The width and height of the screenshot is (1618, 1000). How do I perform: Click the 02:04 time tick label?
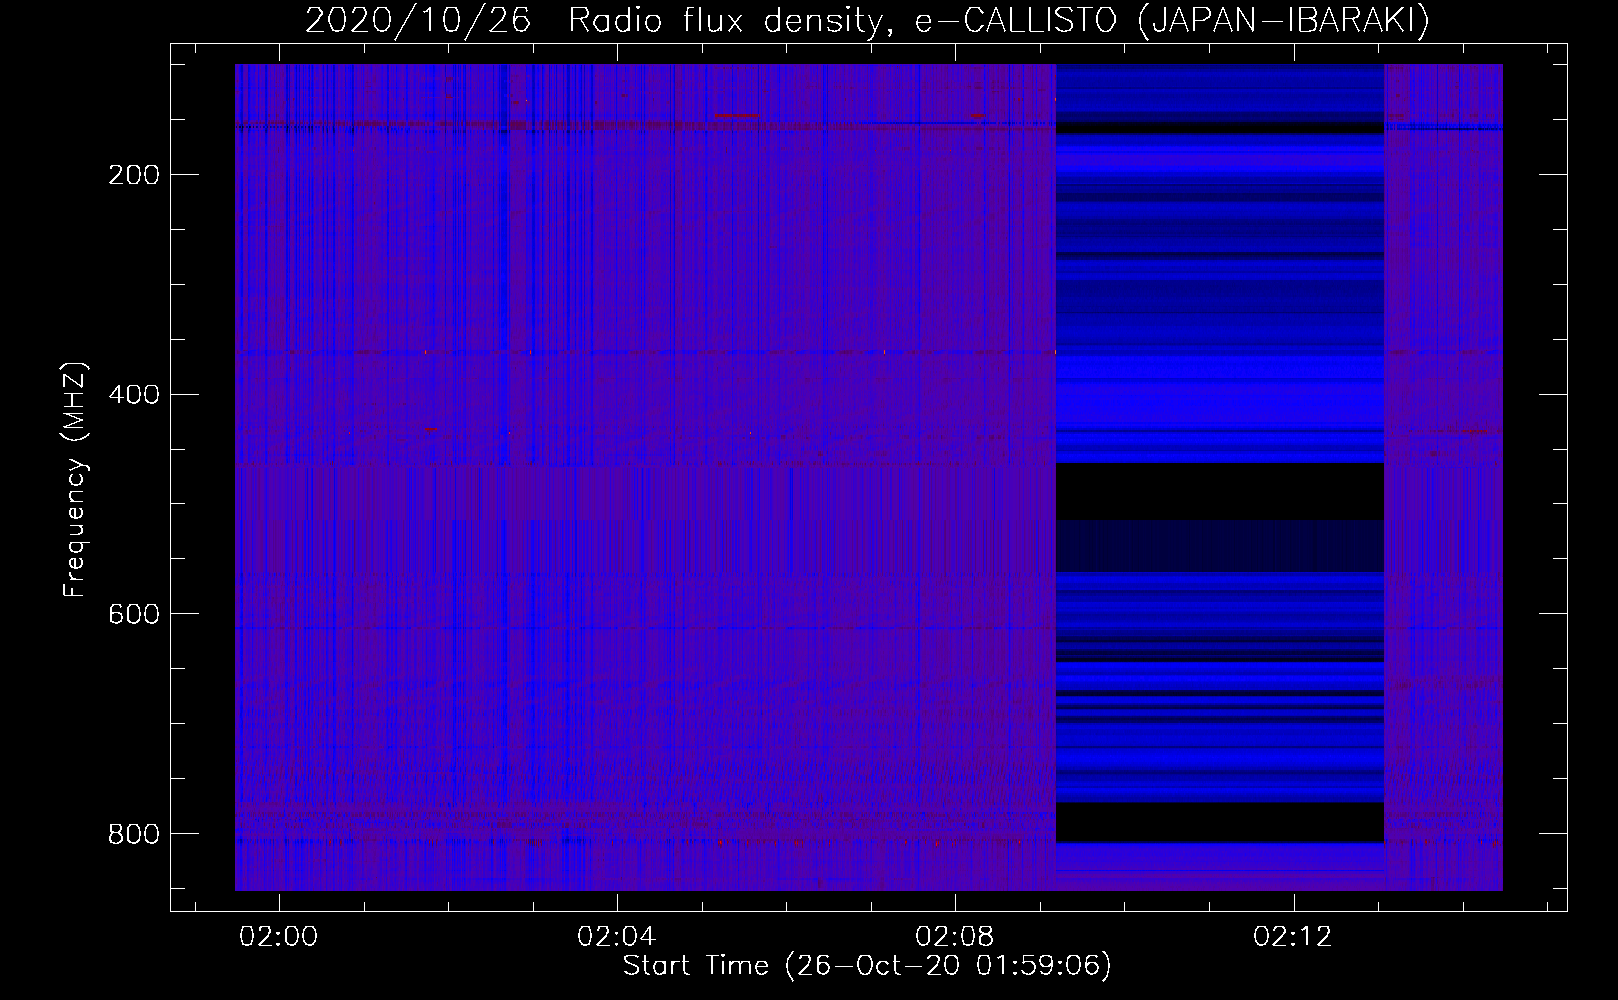click(x=617, y=937)
